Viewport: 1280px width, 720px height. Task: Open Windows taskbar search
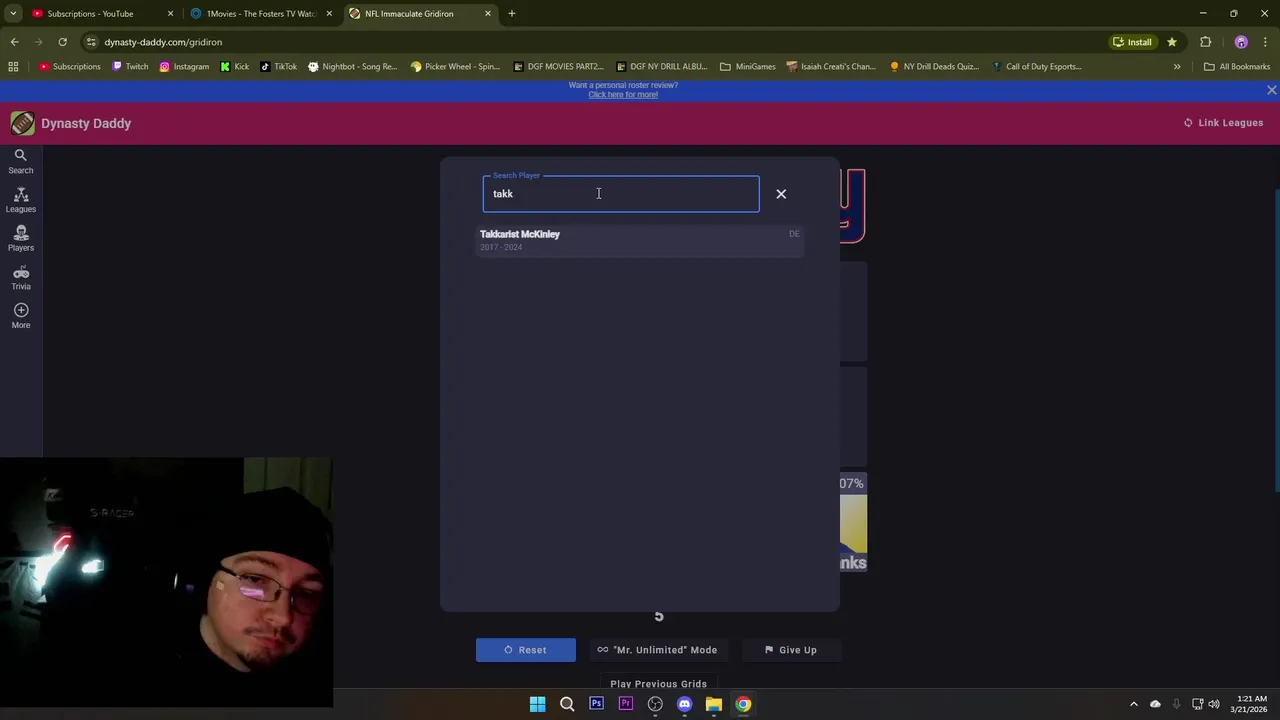click(x=567, y=704)
